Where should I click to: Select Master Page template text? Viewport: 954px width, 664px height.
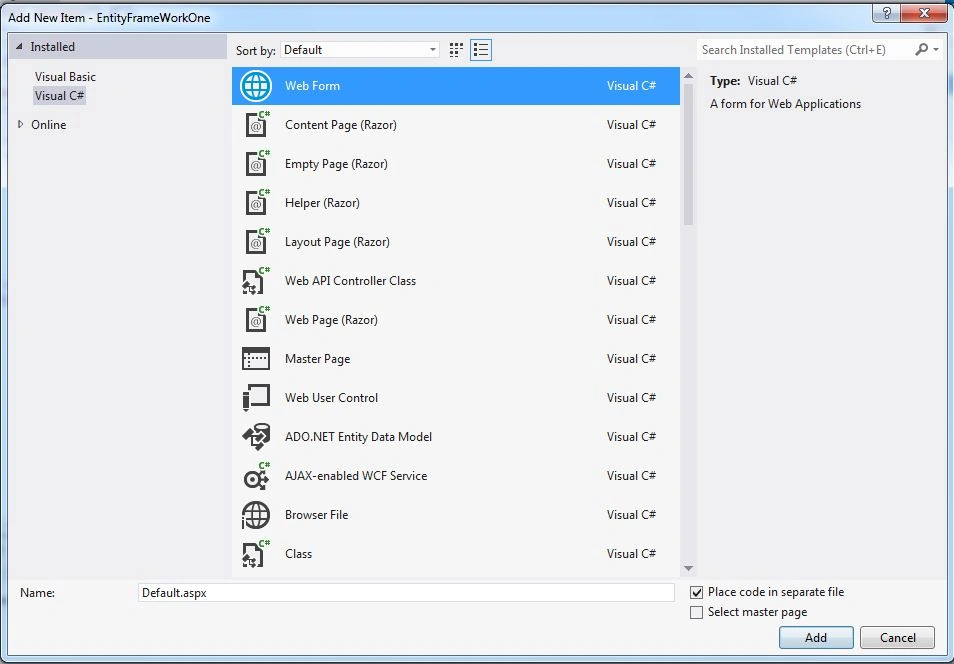pos(318,358)
